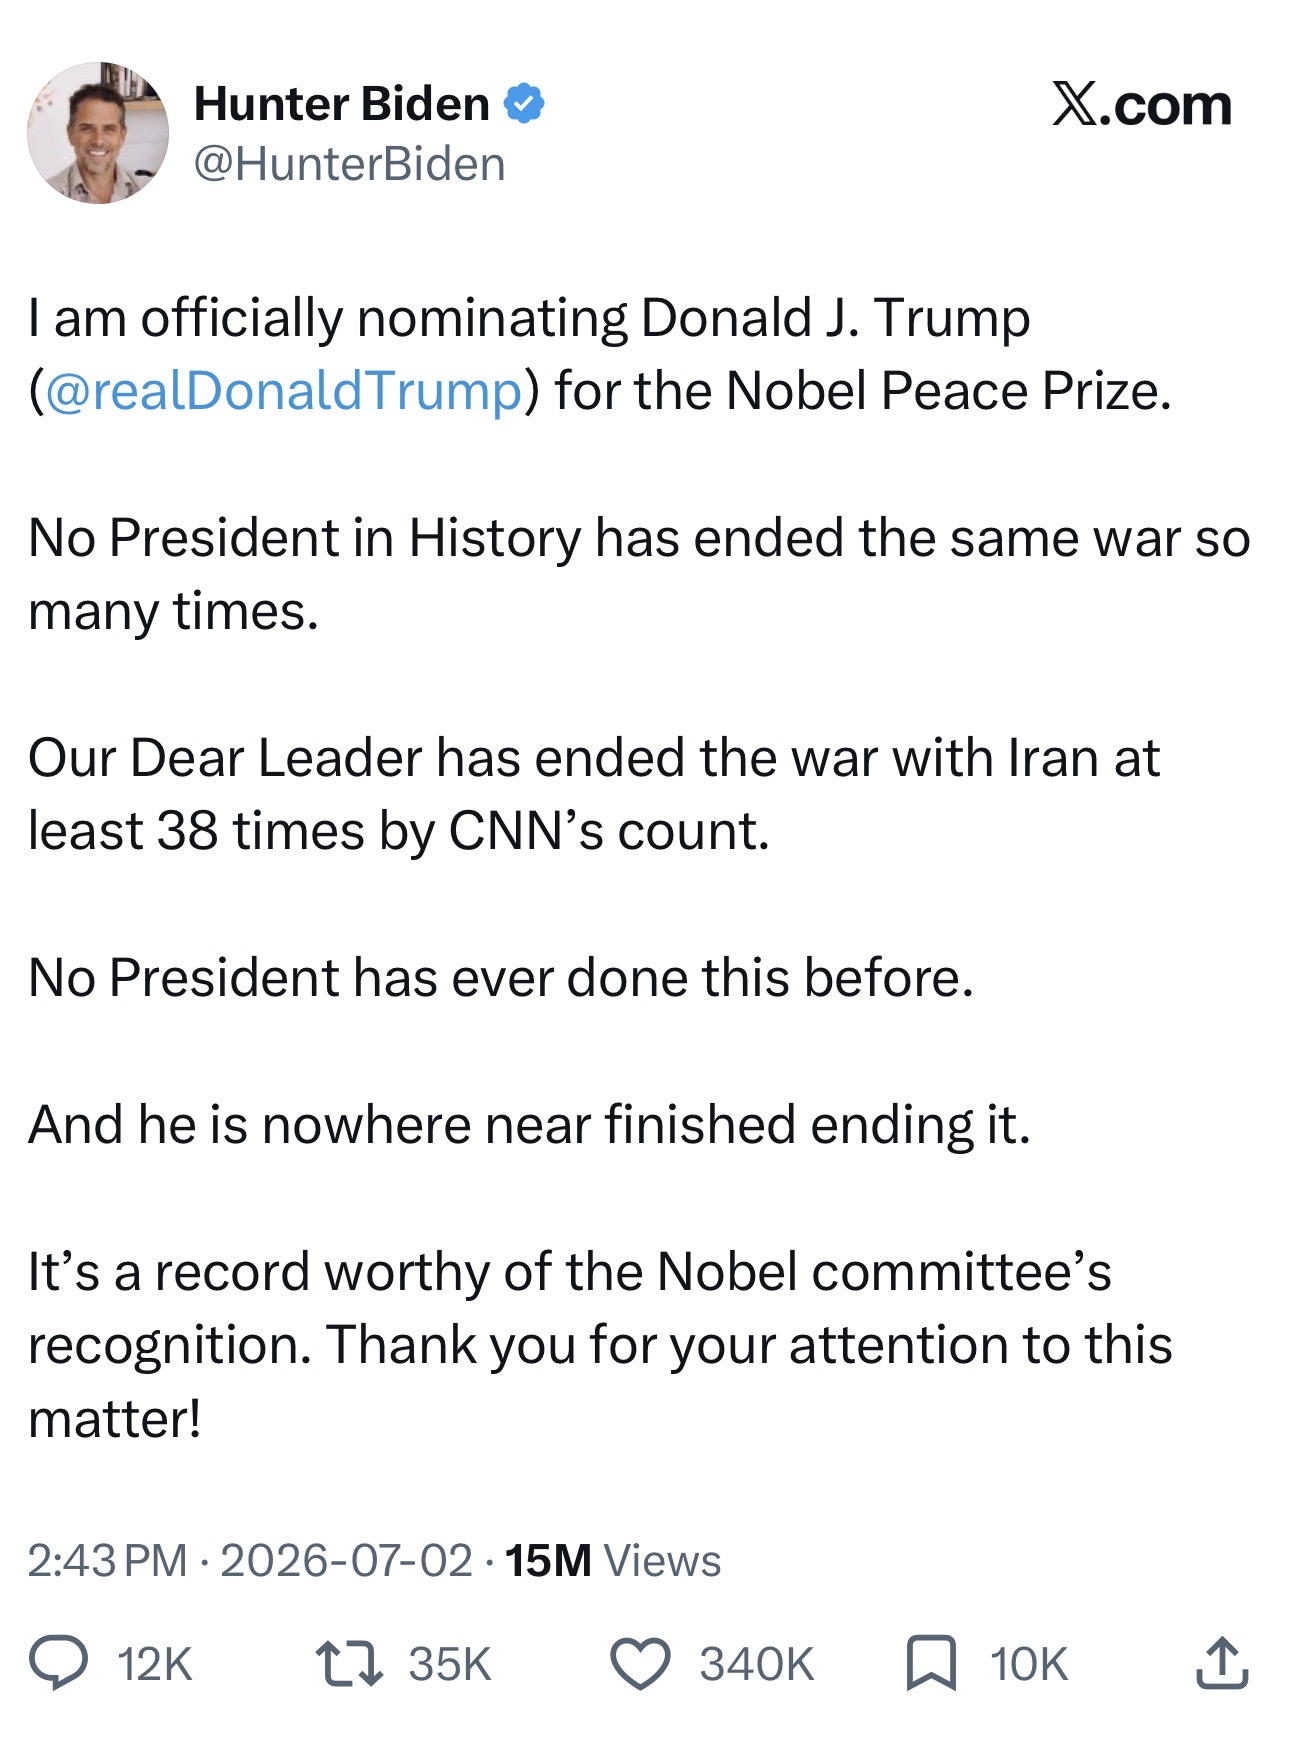View the 10K bookmarks count
Viewport: 1290px width, 1745px height.
1029,1664
